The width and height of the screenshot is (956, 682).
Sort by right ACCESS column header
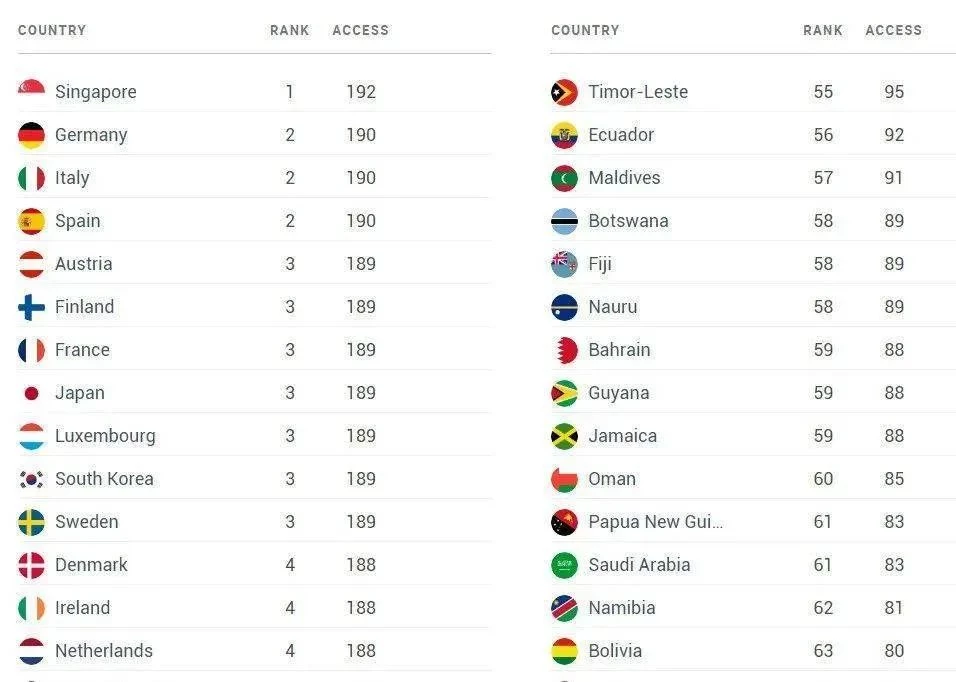[894, 30]
